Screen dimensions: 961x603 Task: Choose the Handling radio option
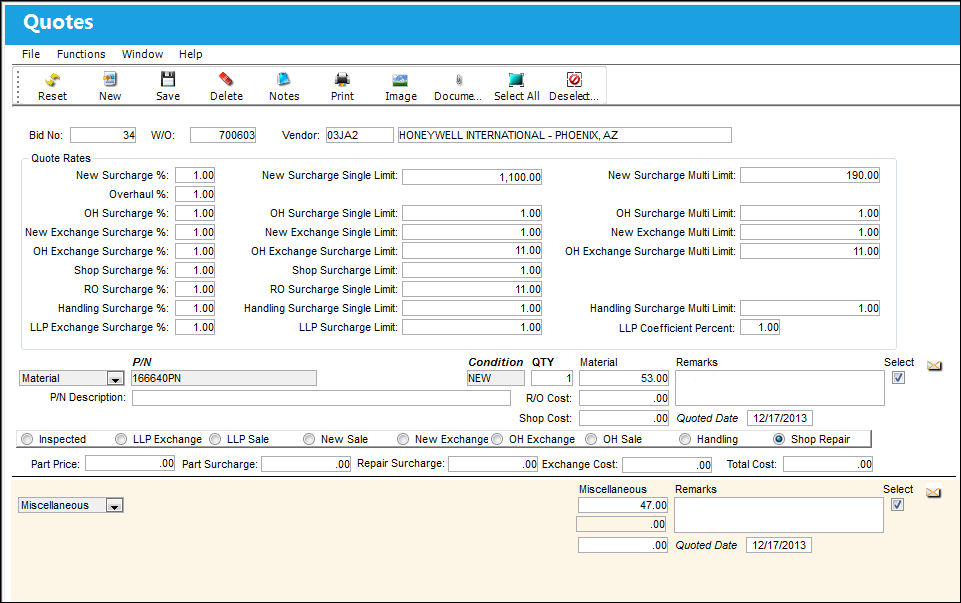(685, 439)
